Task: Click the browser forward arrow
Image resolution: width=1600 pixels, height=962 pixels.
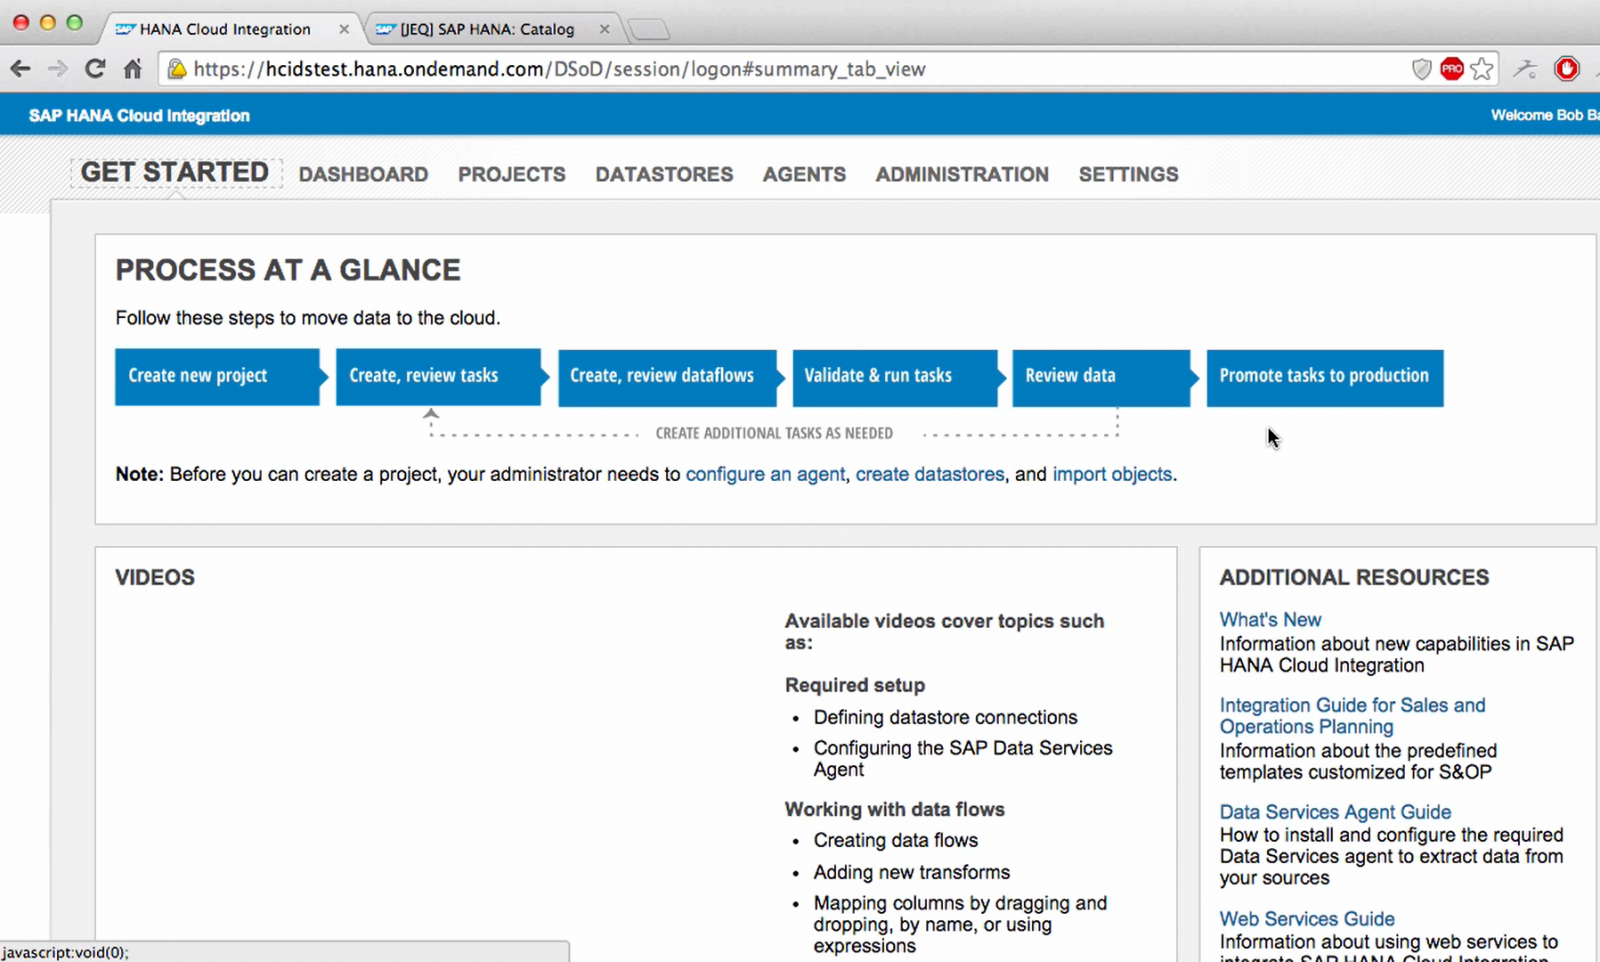Action: click(58, 69)
